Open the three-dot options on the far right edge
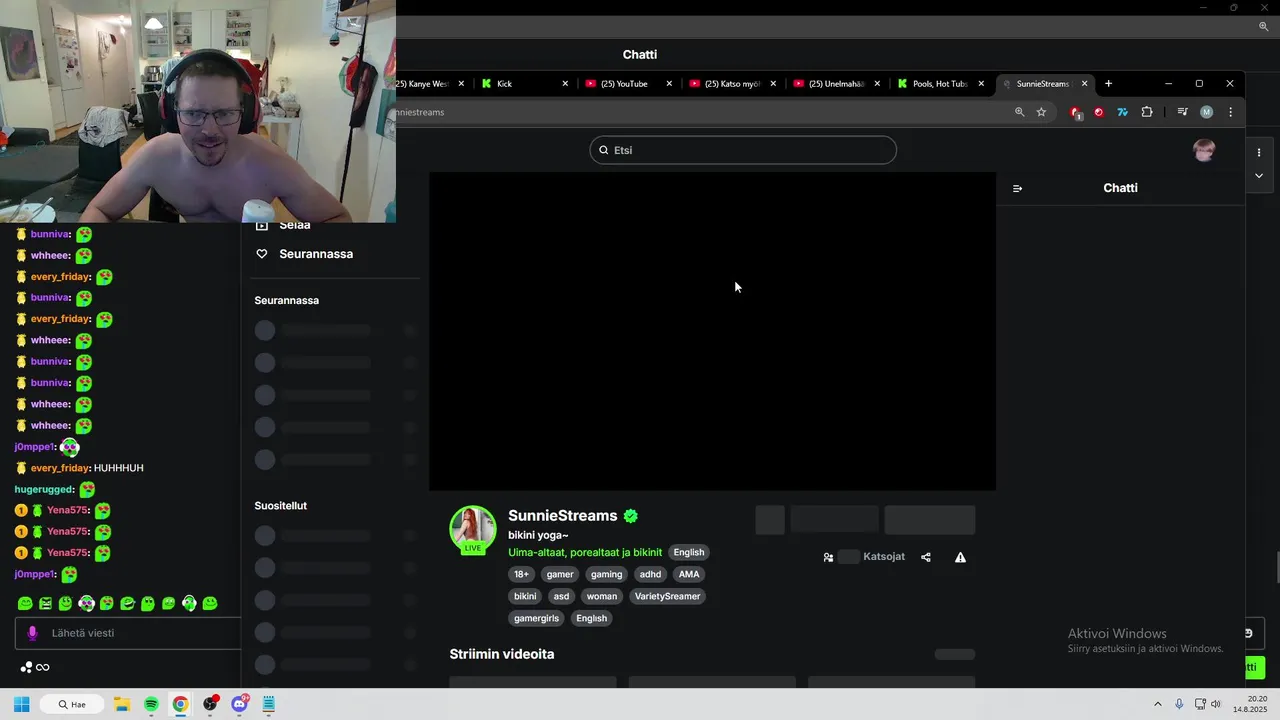This screenshot has height=720, width=1280. [1259, 152]
